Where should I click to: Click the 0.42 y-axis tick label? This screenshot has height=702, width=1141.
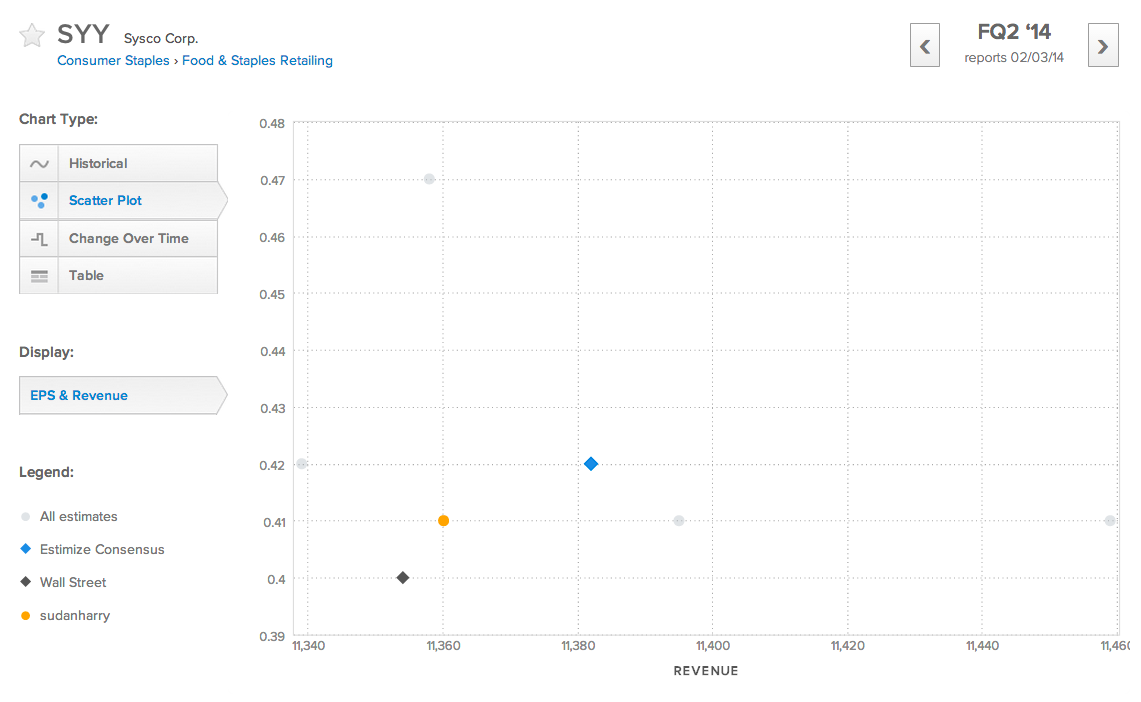coord(272,466)
